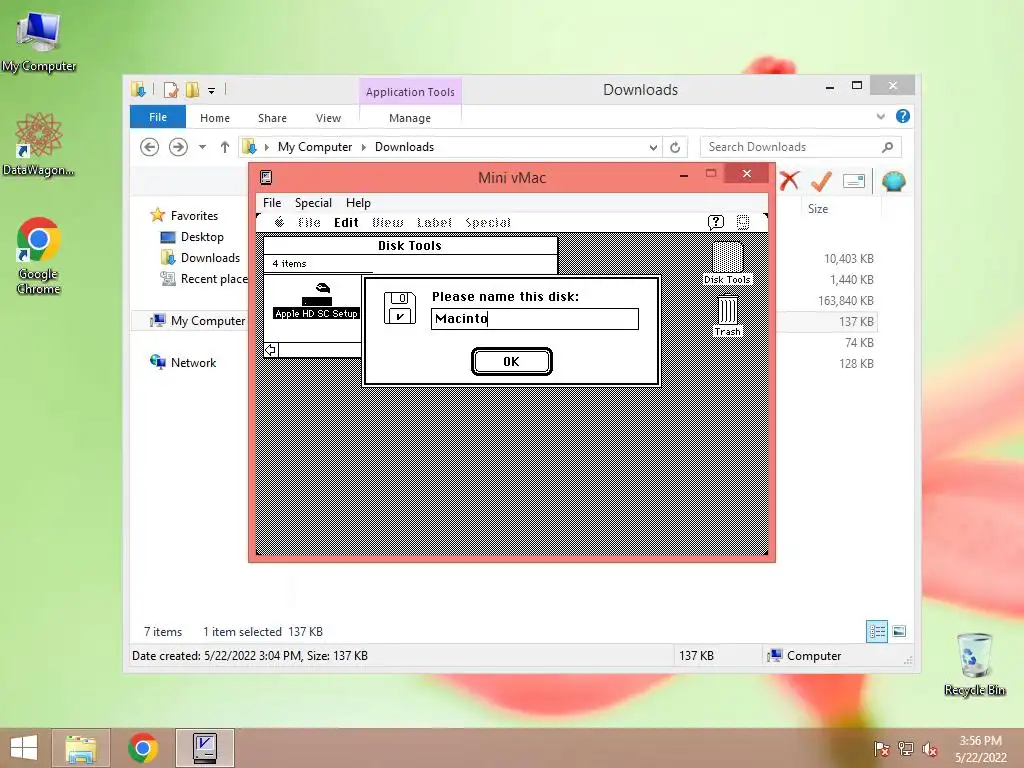Viewport: 1024px width, 768px height.
Task: Switch to the Home ribbon tab
Action: 215,118
